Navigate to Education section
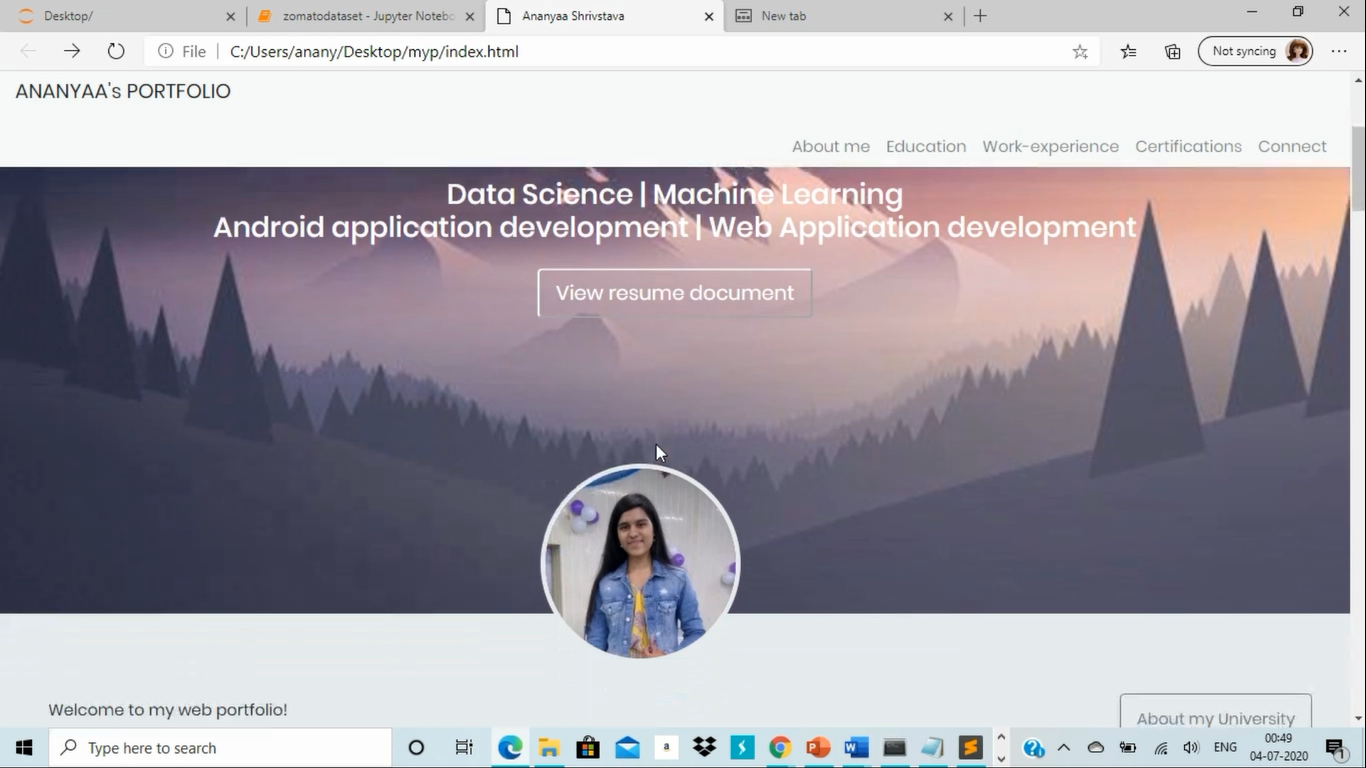The image size is (1366, 768). point(926,146)
